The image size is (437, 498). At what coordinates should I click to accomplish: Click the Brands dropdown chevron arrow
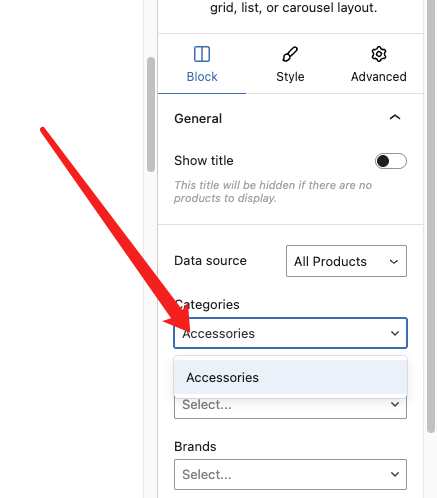395,474
